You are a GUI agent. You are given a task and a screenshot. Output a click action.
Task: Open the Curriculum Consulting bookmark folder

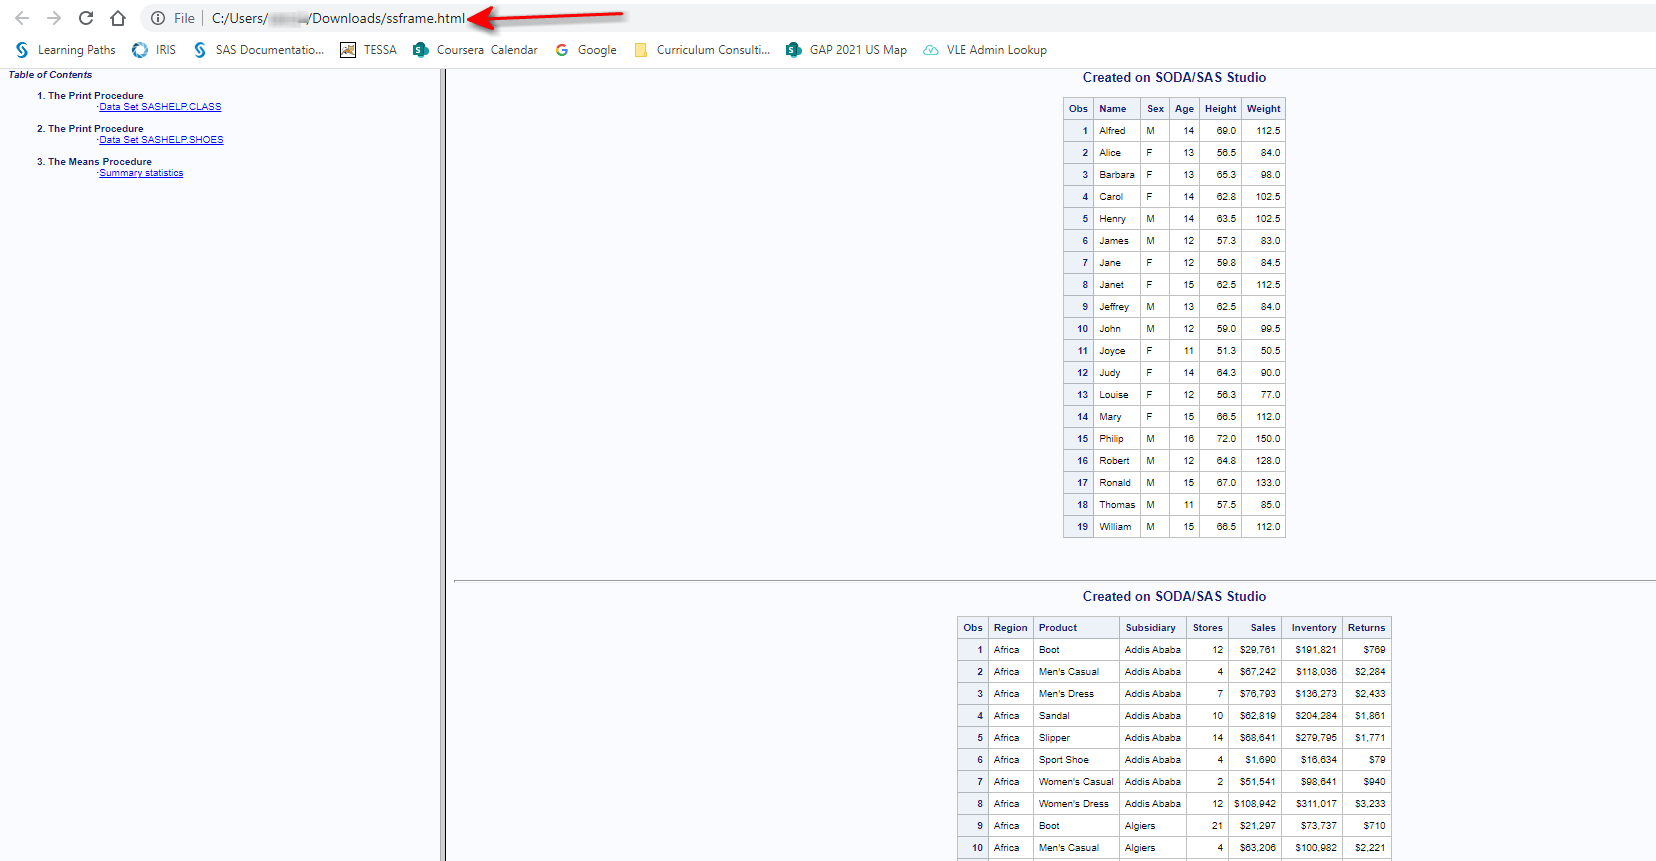coord(702,50)
